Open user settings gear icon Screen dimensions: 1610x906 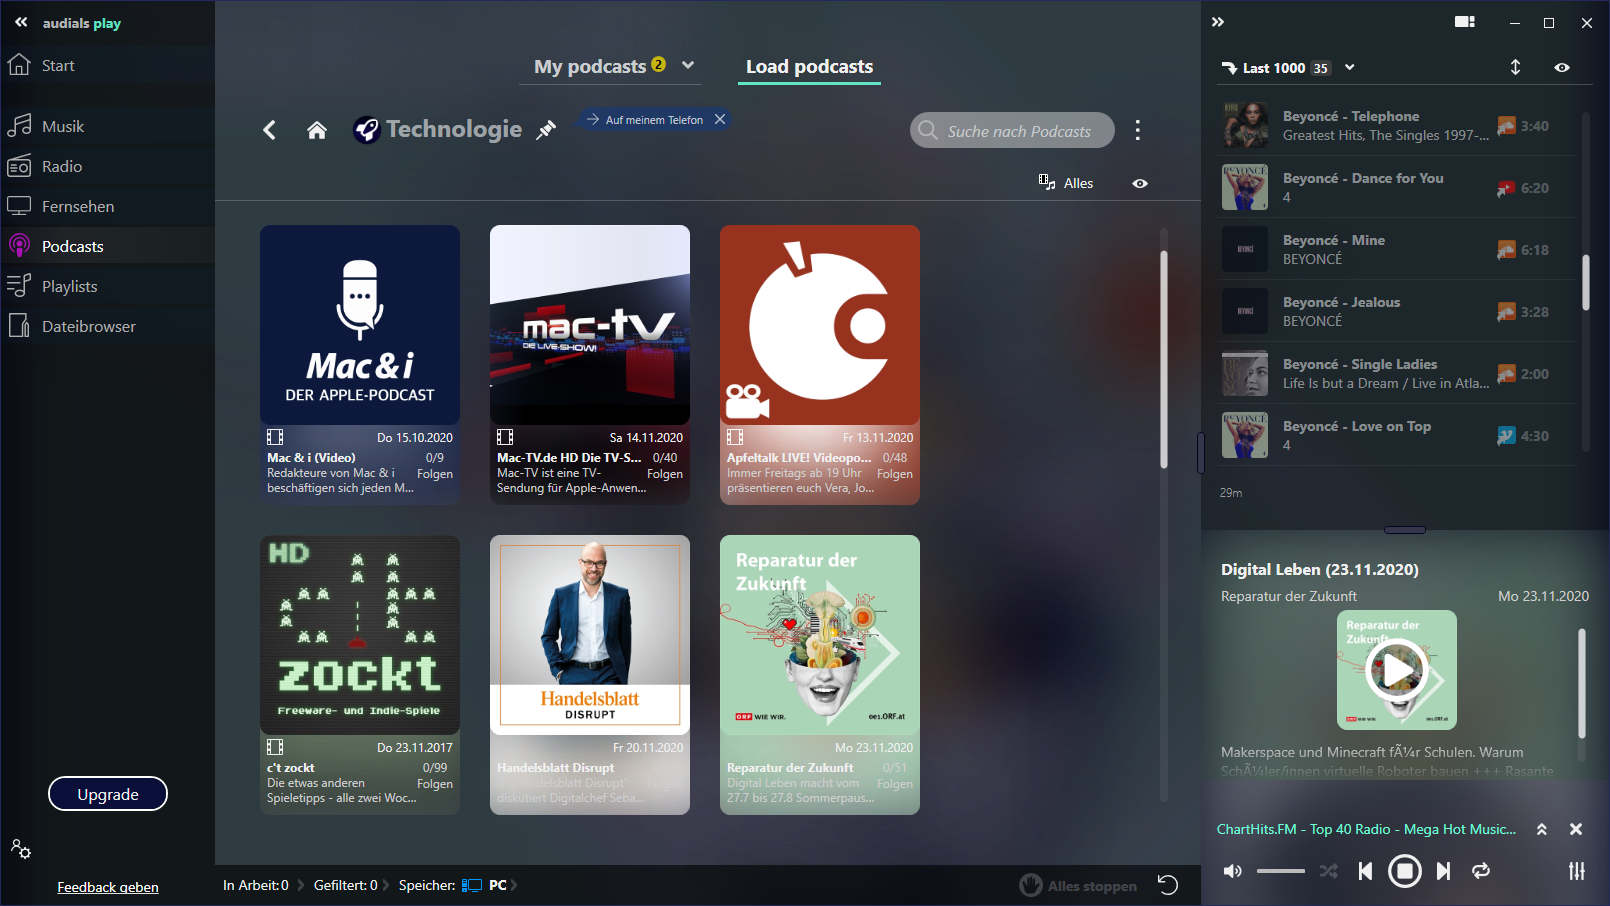coord(21,849)
